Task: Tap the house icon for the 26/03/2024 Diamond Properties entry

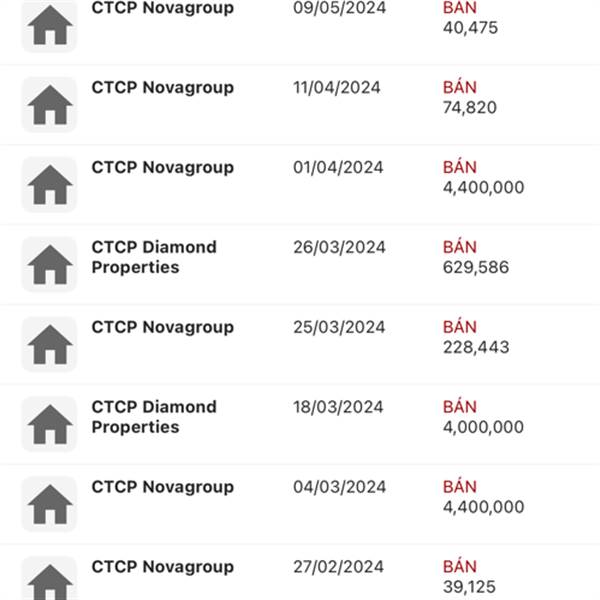Action: pos(49,264)
